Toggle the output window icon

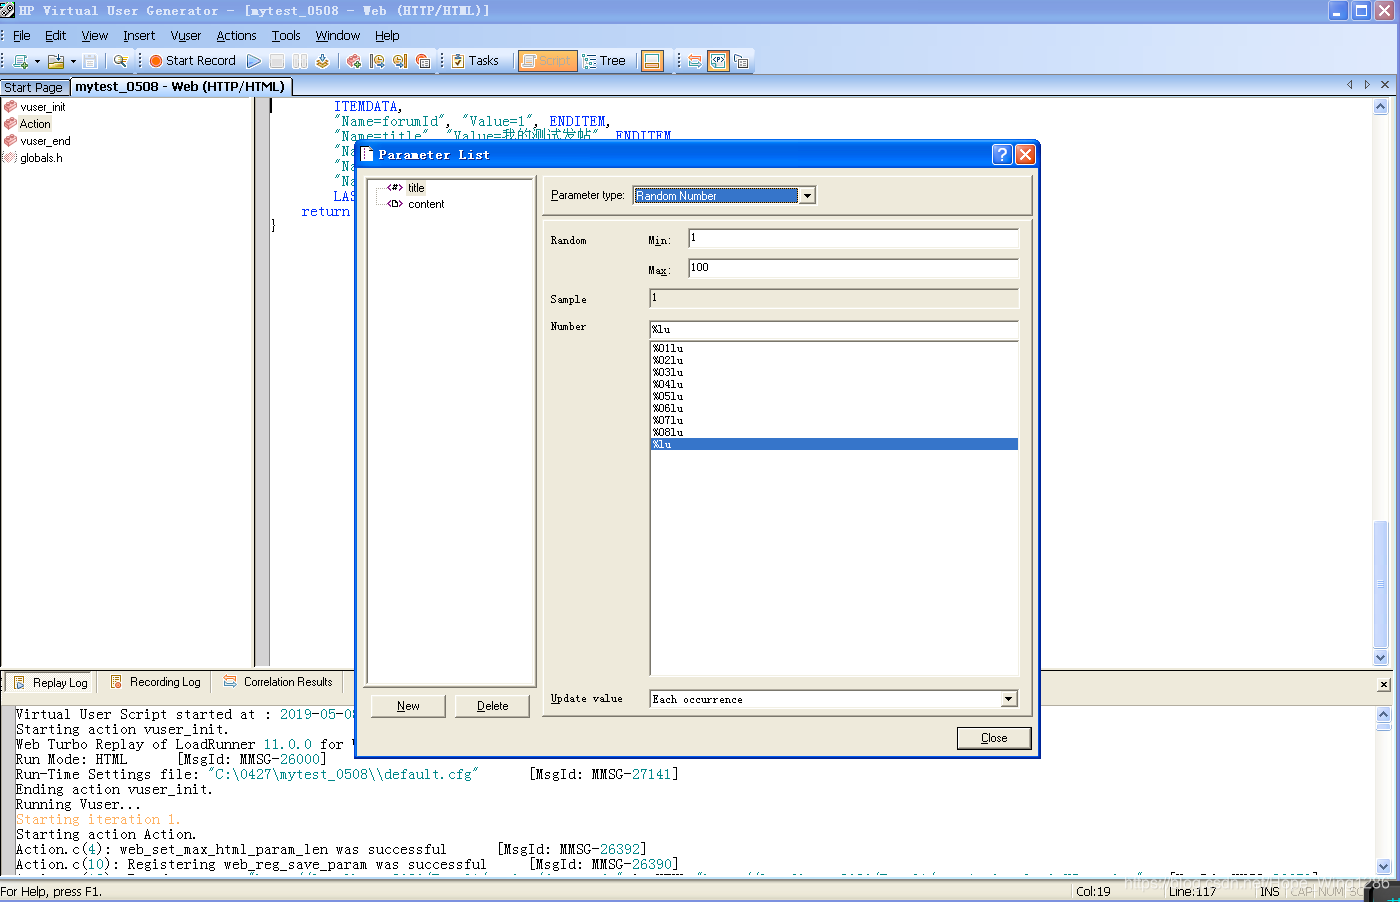point(652,61)
